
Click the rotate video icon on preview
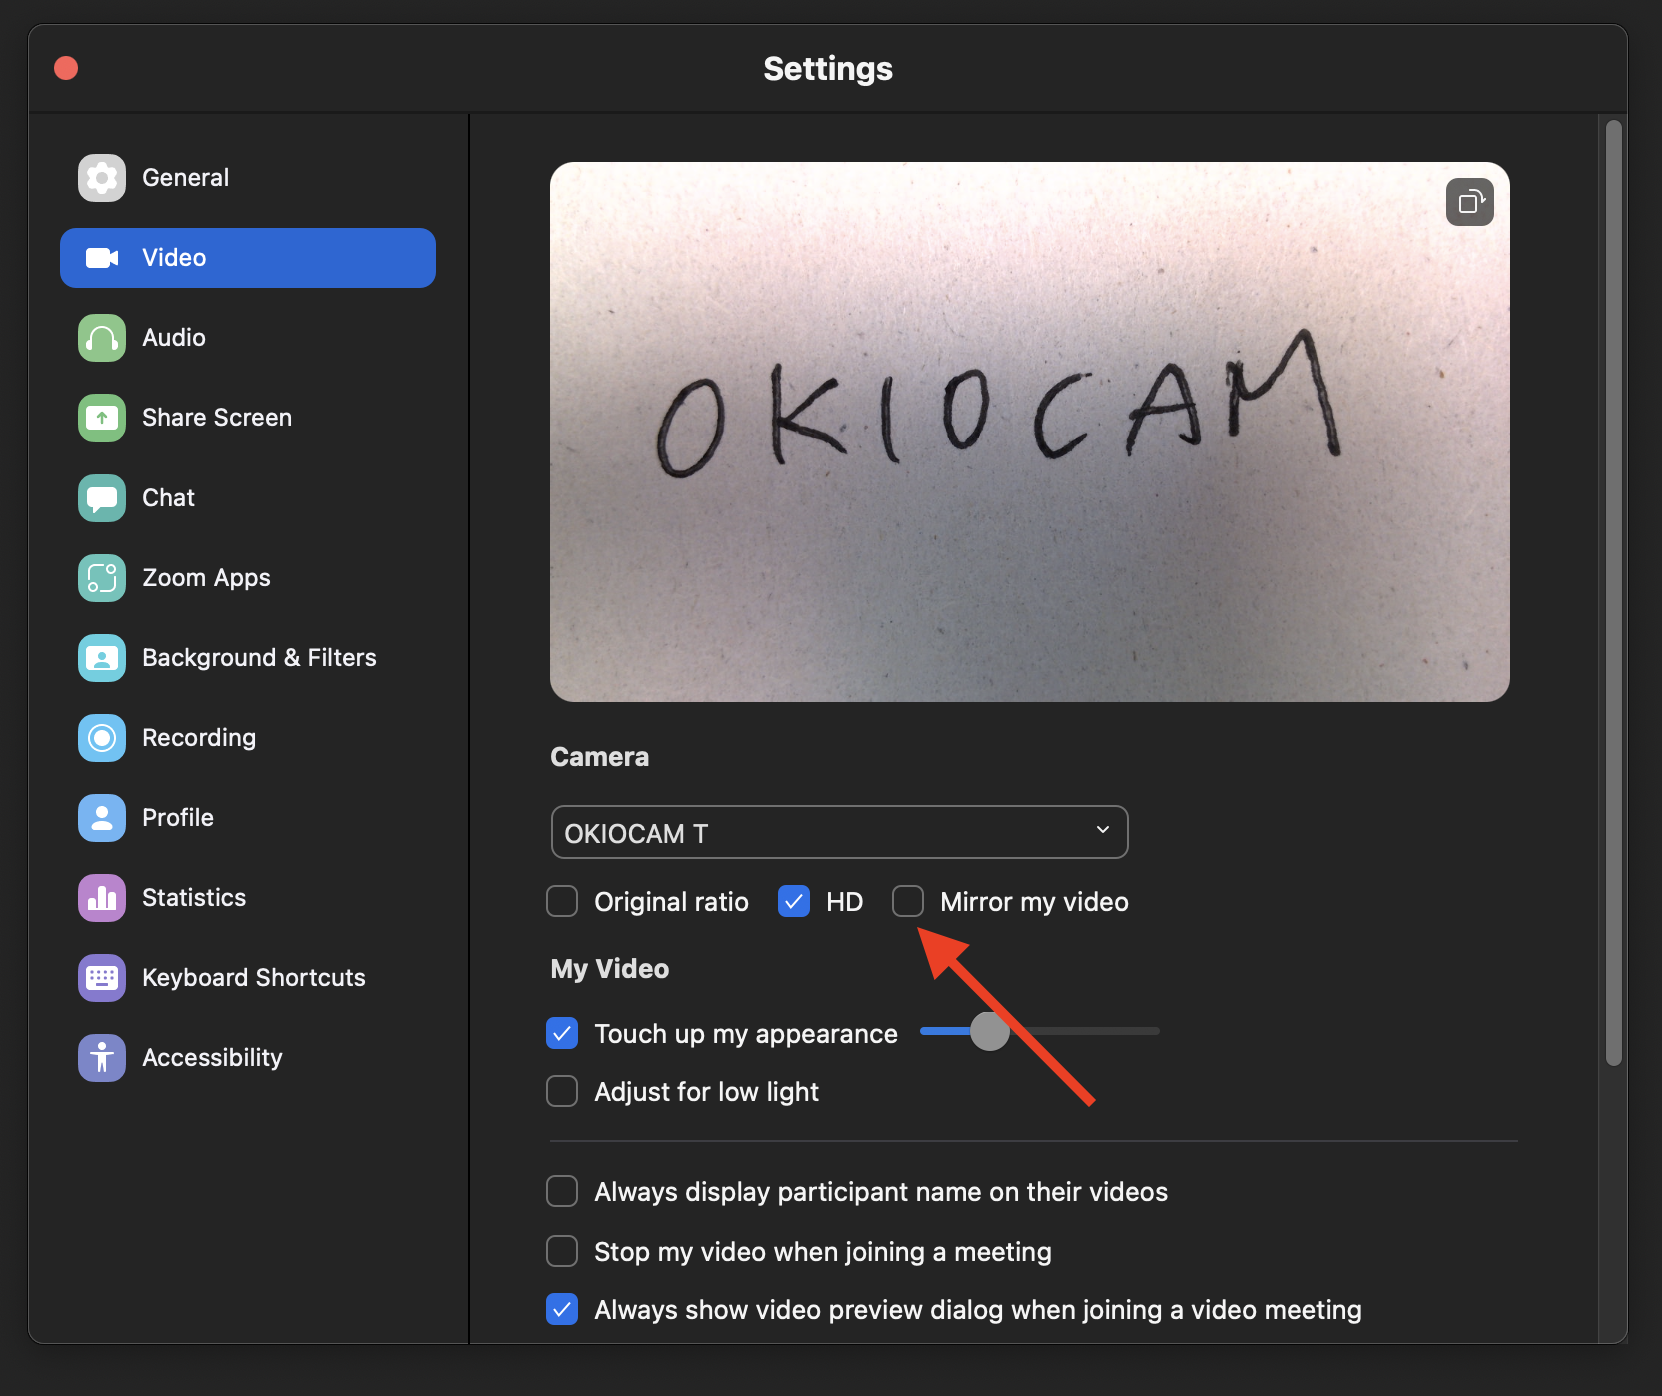[x=1470, y=202]
